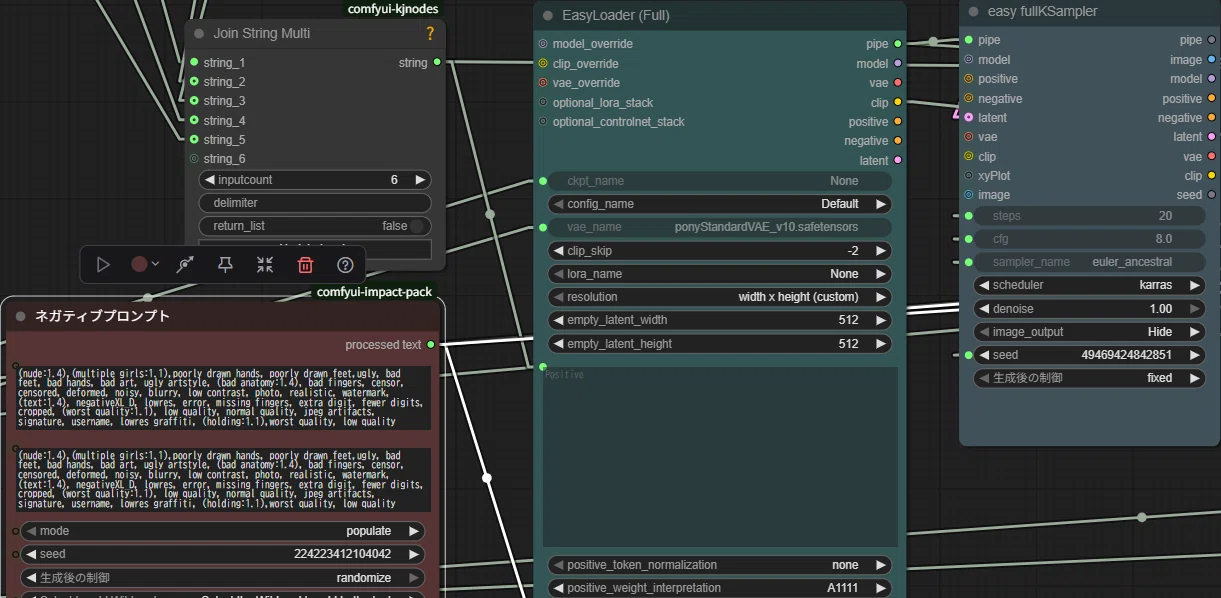This screenshot has width=1221, height=598.
Task: Click the delimiter input field
Action: pos(315,203)
